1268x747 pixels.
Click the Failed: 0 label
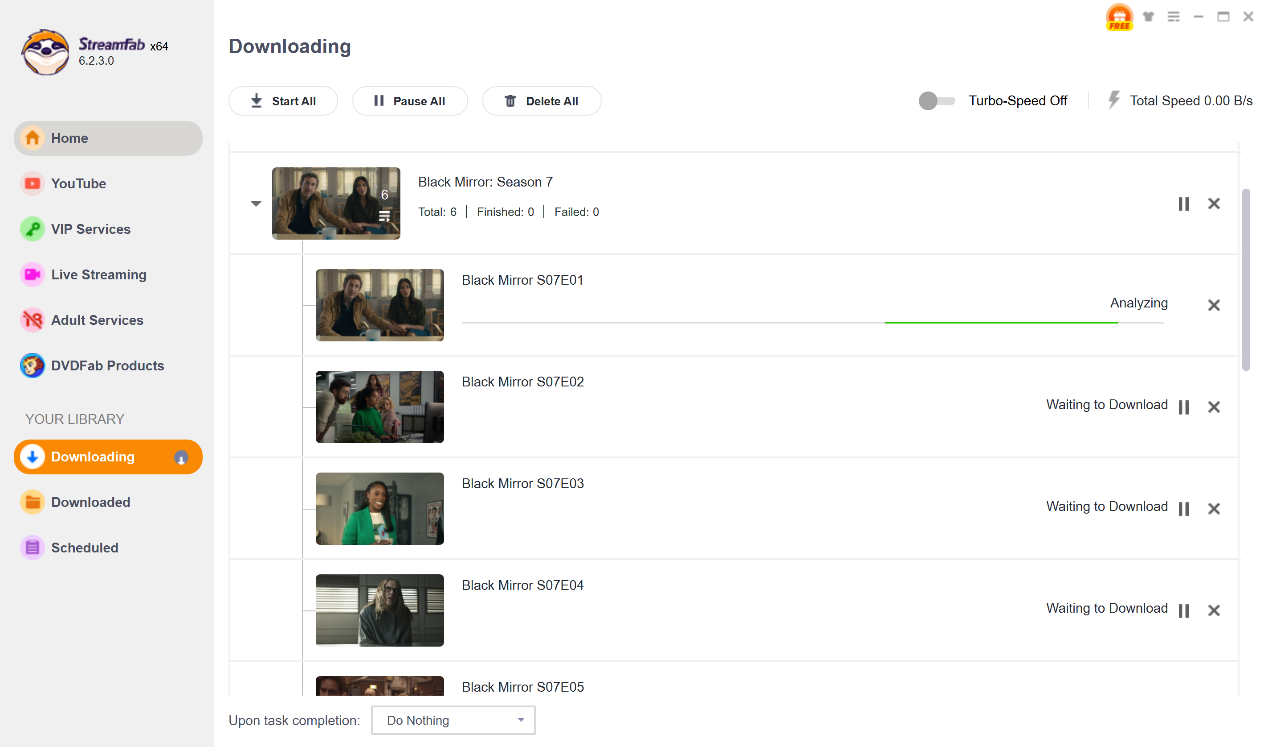pos(577,212)
